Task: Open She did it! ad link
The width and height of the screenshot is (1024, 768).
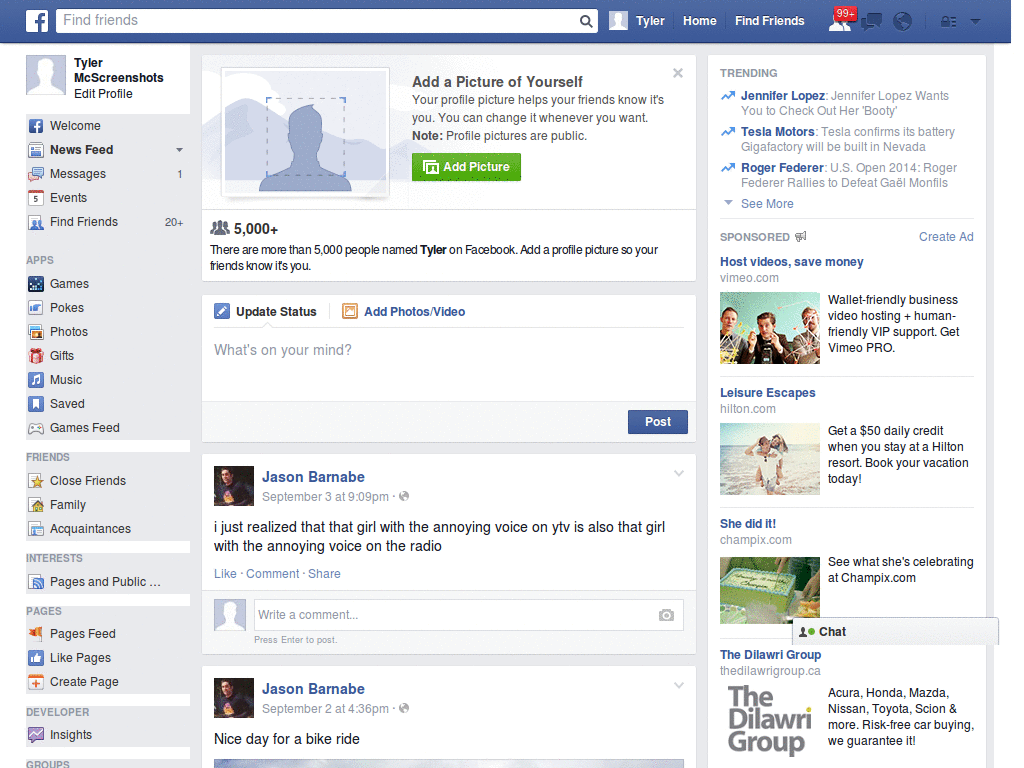Action: click(x=748, y=524)
